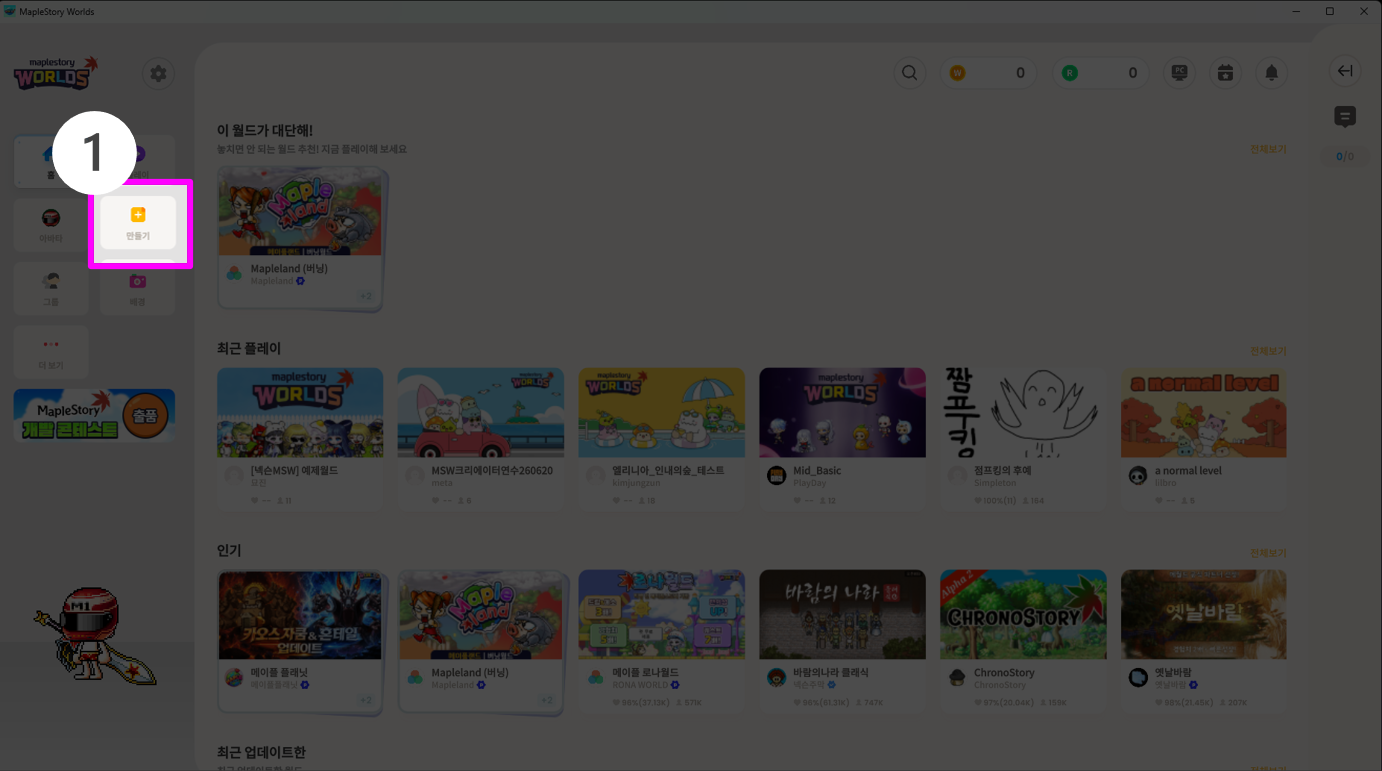Image resolution: width=1382 pixels, height=771 pixels.
Task: Open the notifications bell
Action: click(1272, 73)
